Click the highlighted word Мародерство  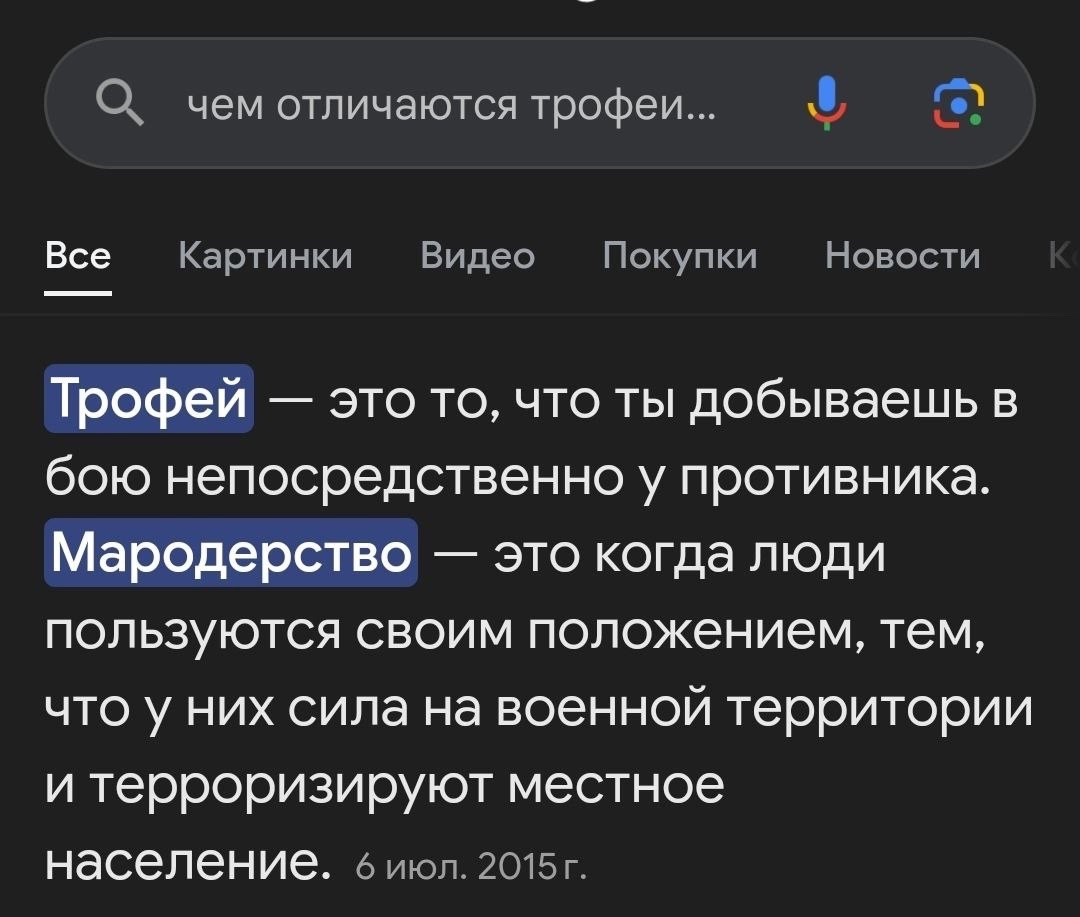click(231, 553)
